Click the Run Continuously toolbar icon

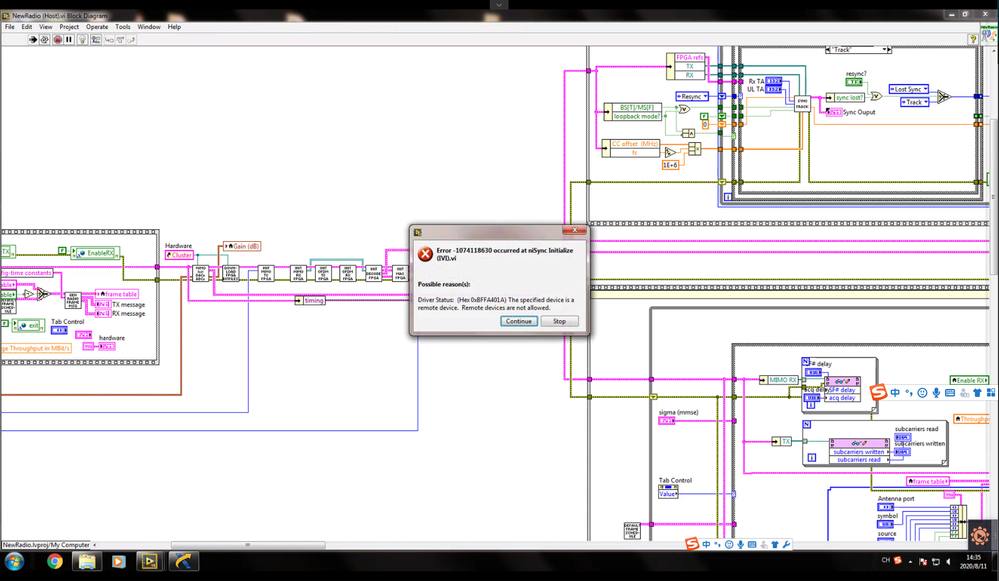[45, 39]
